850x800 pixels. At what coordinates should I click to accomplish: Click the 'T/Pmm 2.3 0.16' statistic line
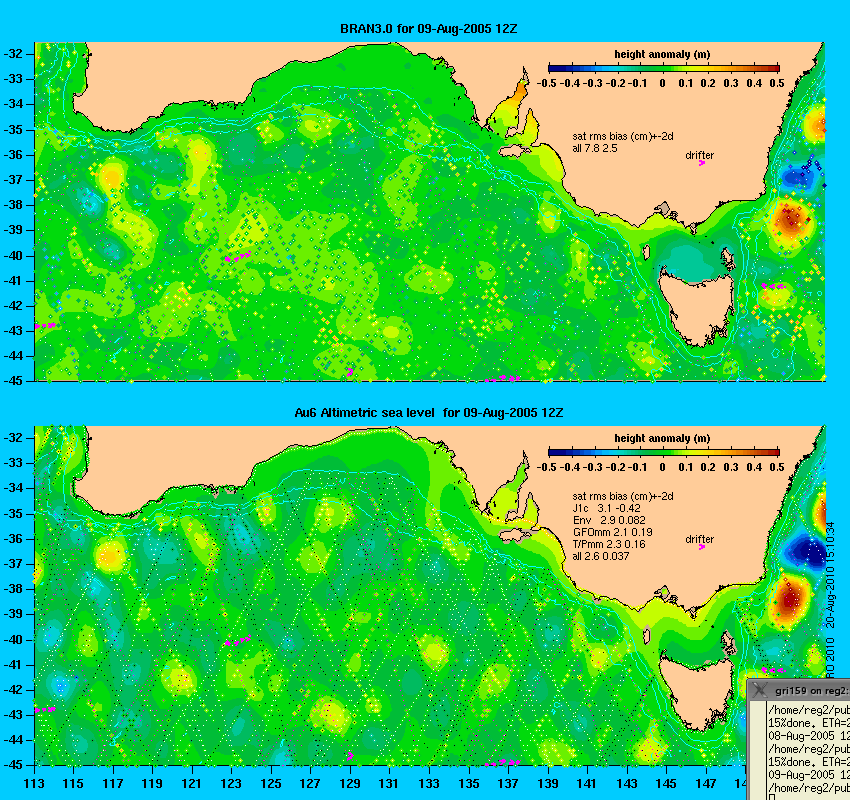tap(610, 544)
